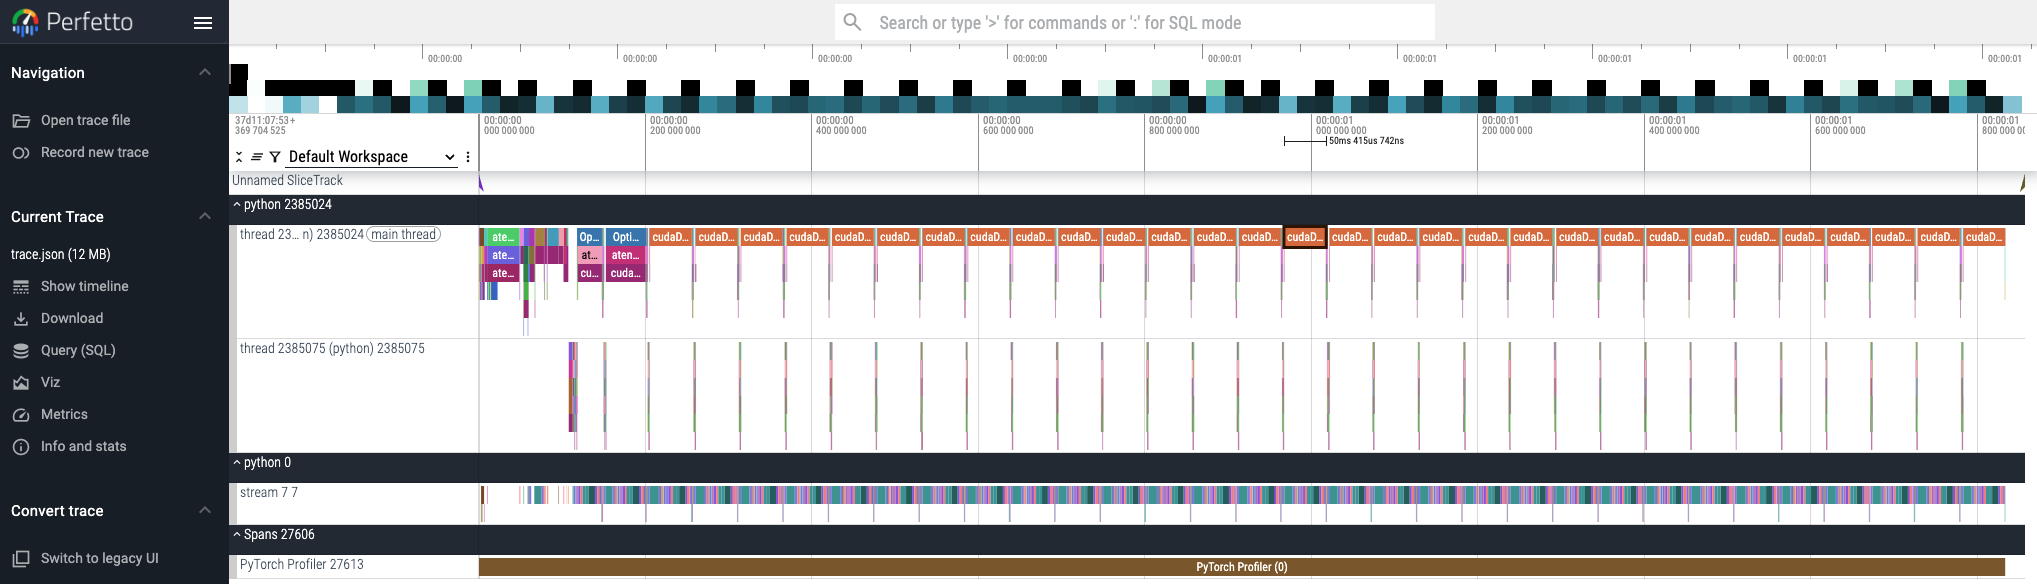Image resolution: width=2037 pixels, height=584 pixels.
Task: Toggle the sidebar hamburger menu
Action: tap(203, 23)
